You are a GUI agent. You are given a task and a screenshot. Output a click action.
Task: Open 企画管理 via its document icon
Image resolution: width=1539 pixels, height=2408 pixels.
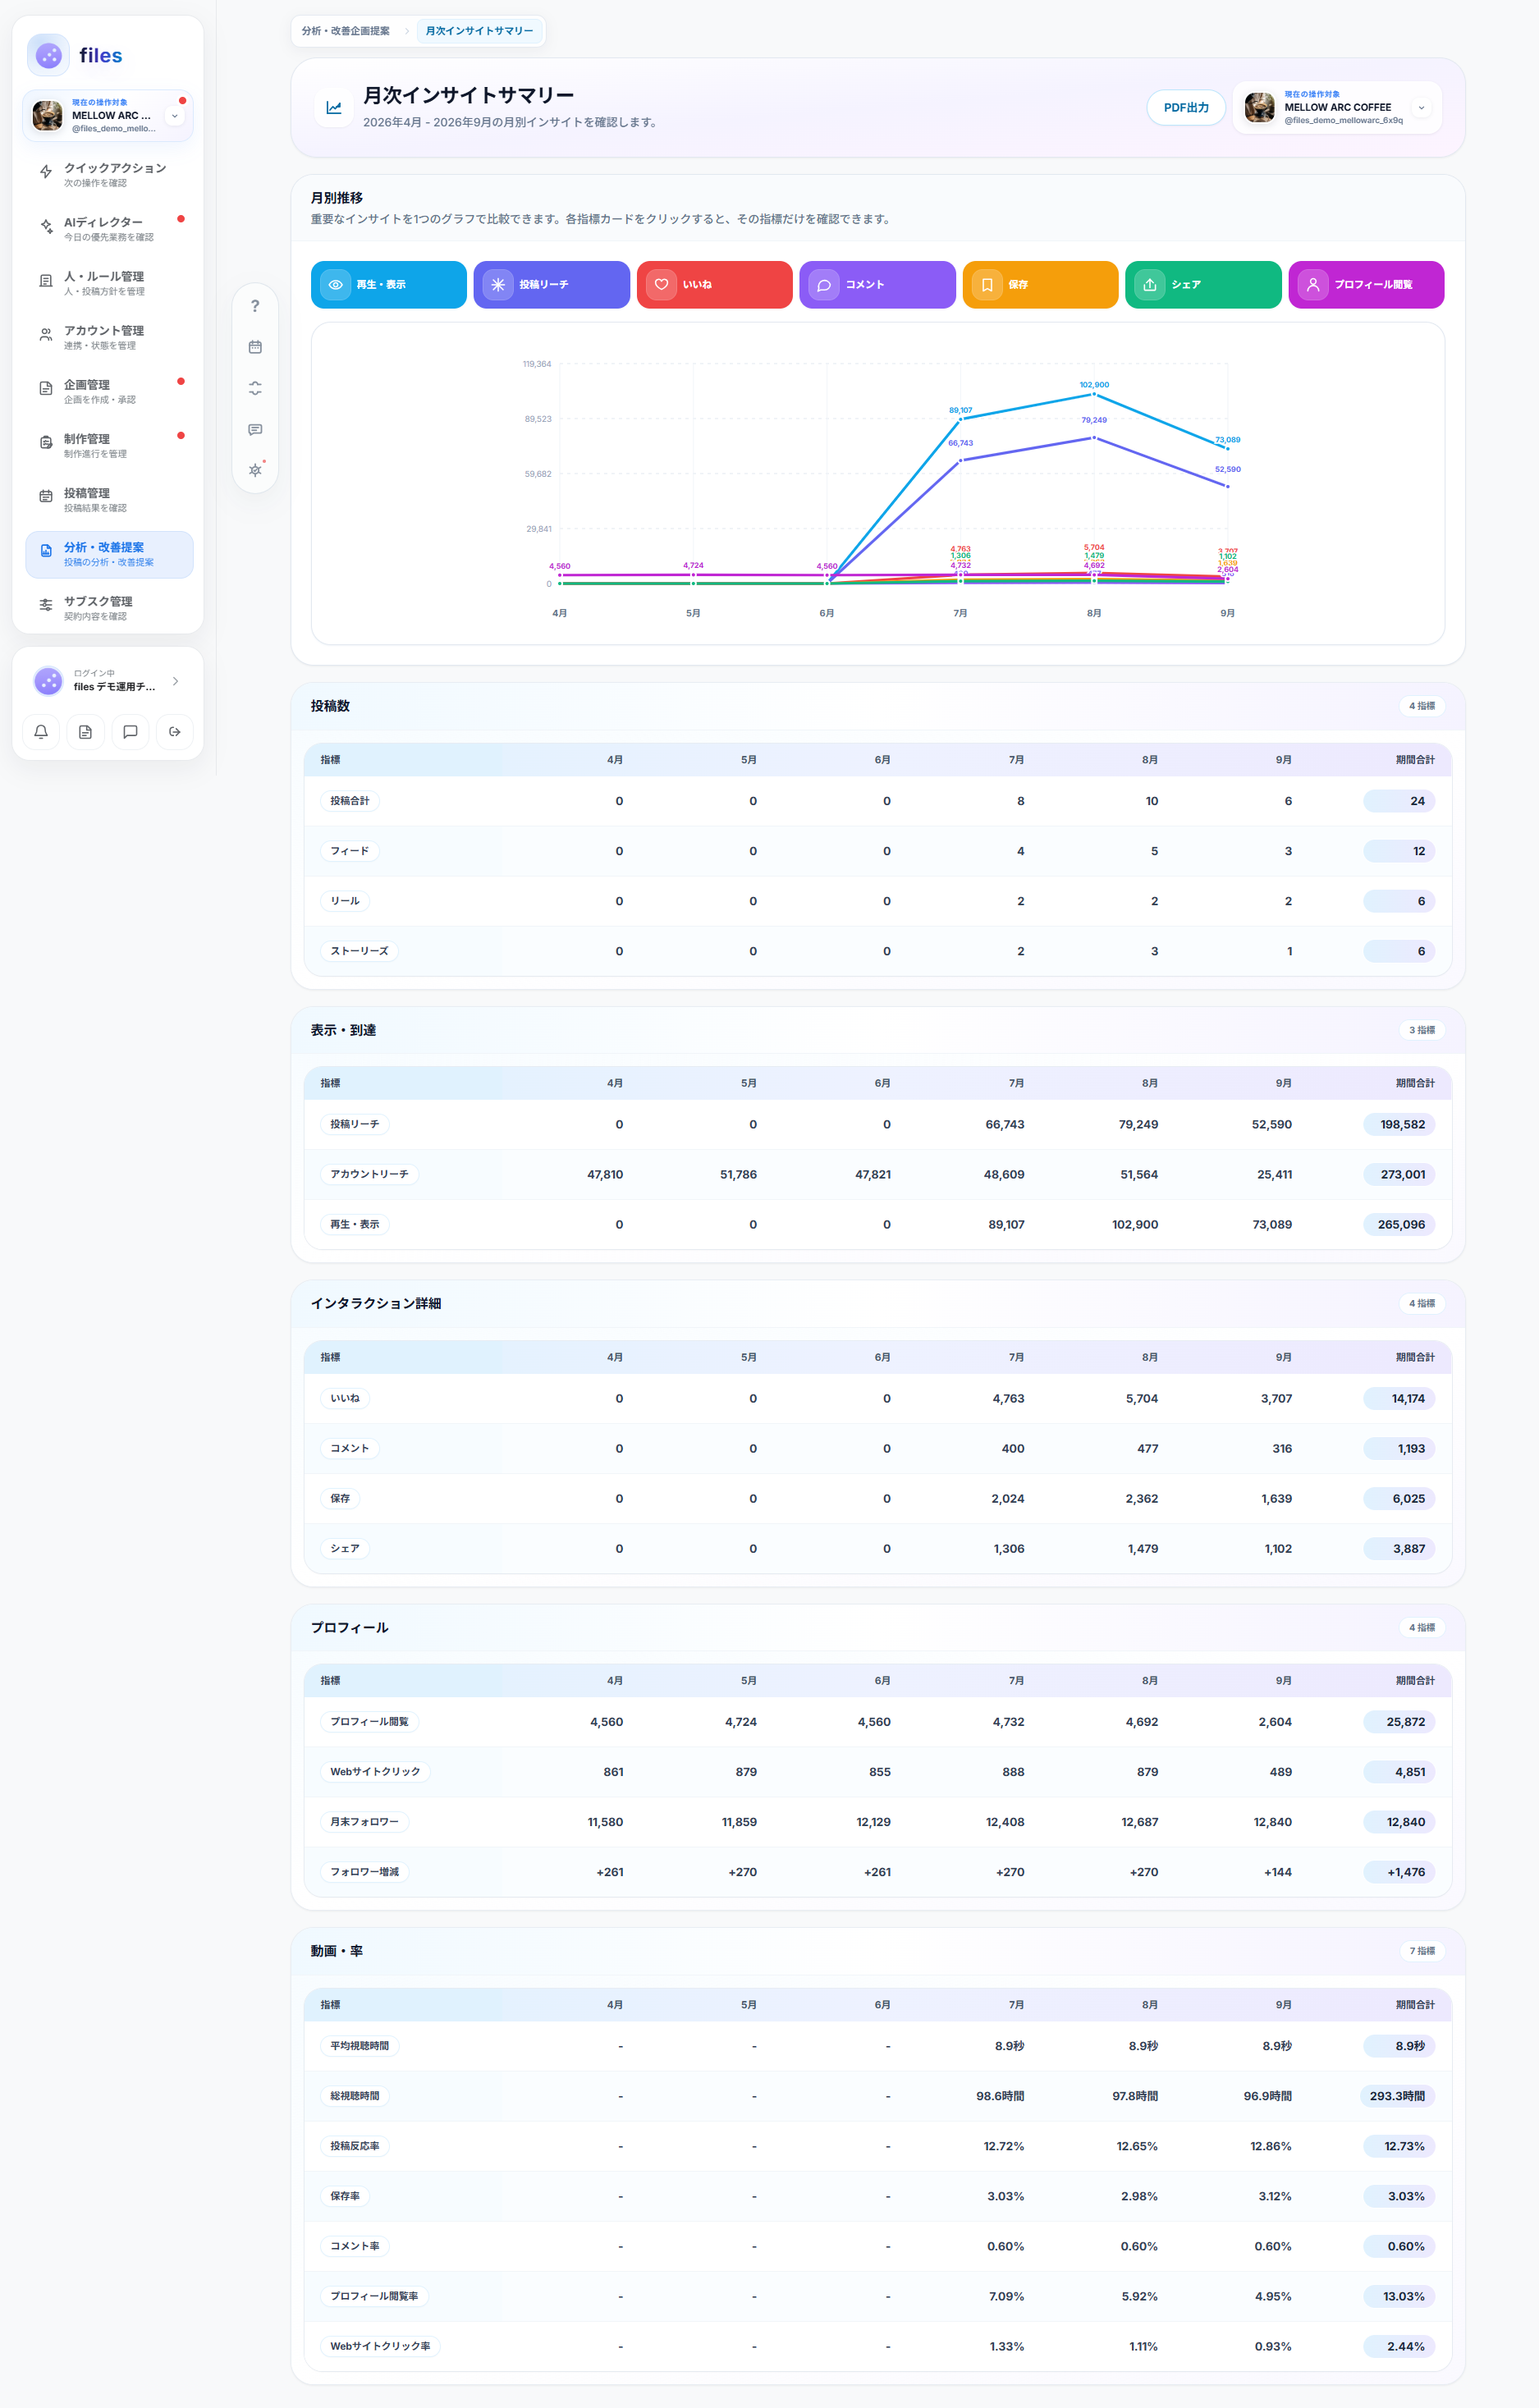pyautogui.click(x=46, y=389)
